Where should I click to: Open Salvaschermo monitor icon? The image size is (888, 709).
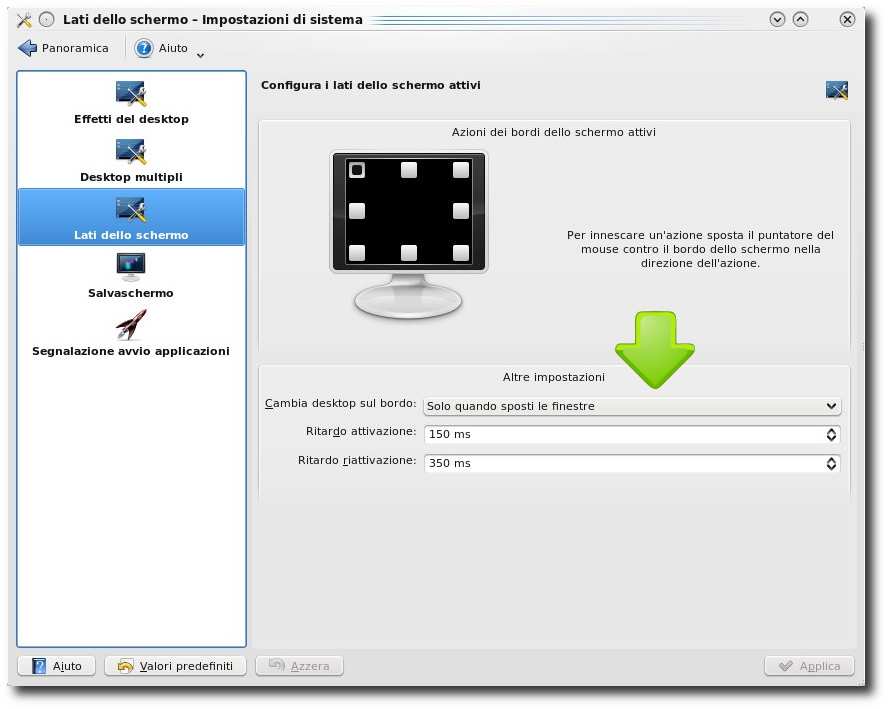[x=131, y=267]
